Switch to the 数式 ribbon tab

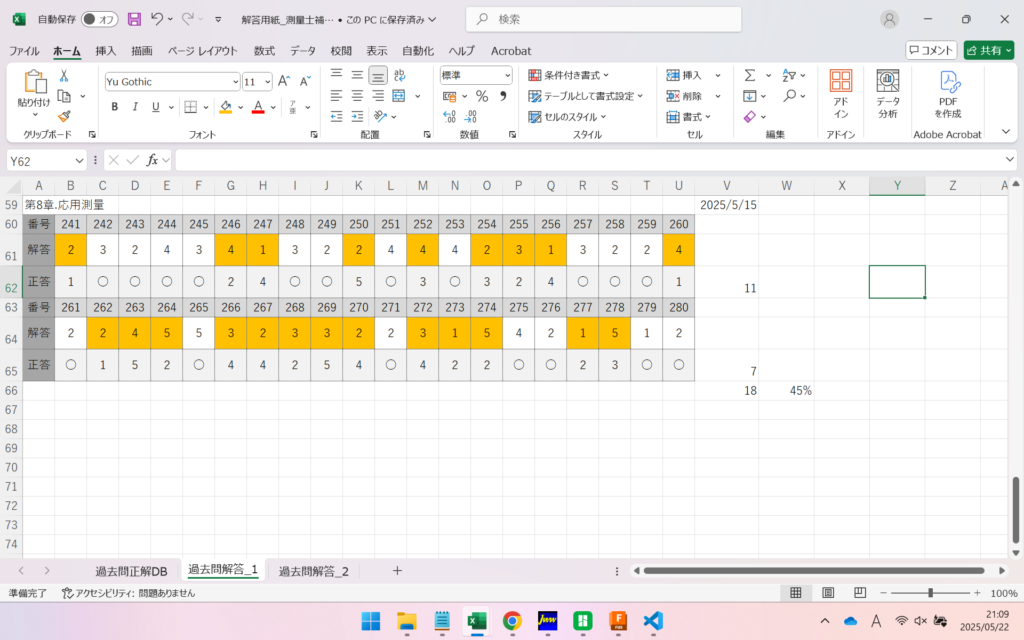pos(264,51)
